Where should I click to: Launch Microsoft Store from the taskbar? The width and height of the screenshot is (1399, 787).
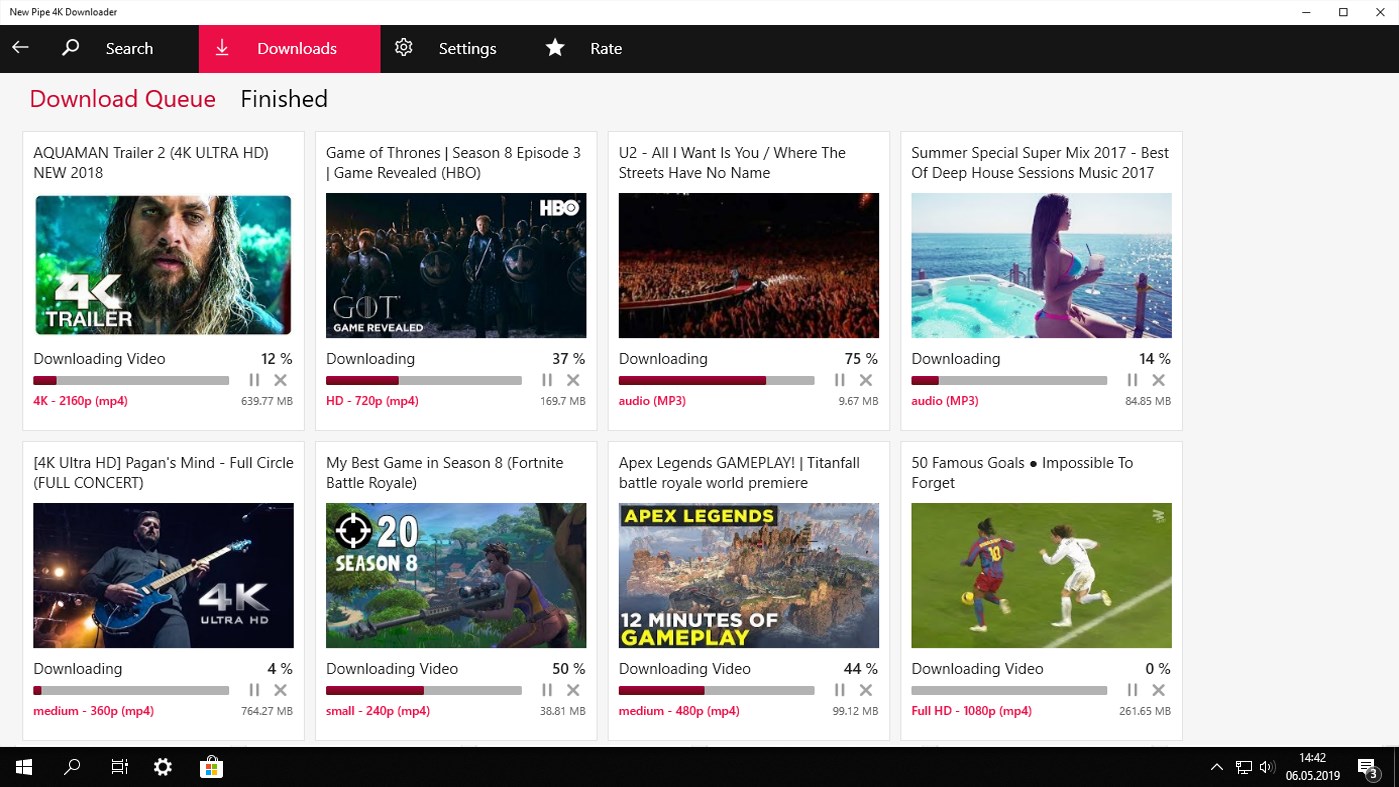[x=211, y=767]
